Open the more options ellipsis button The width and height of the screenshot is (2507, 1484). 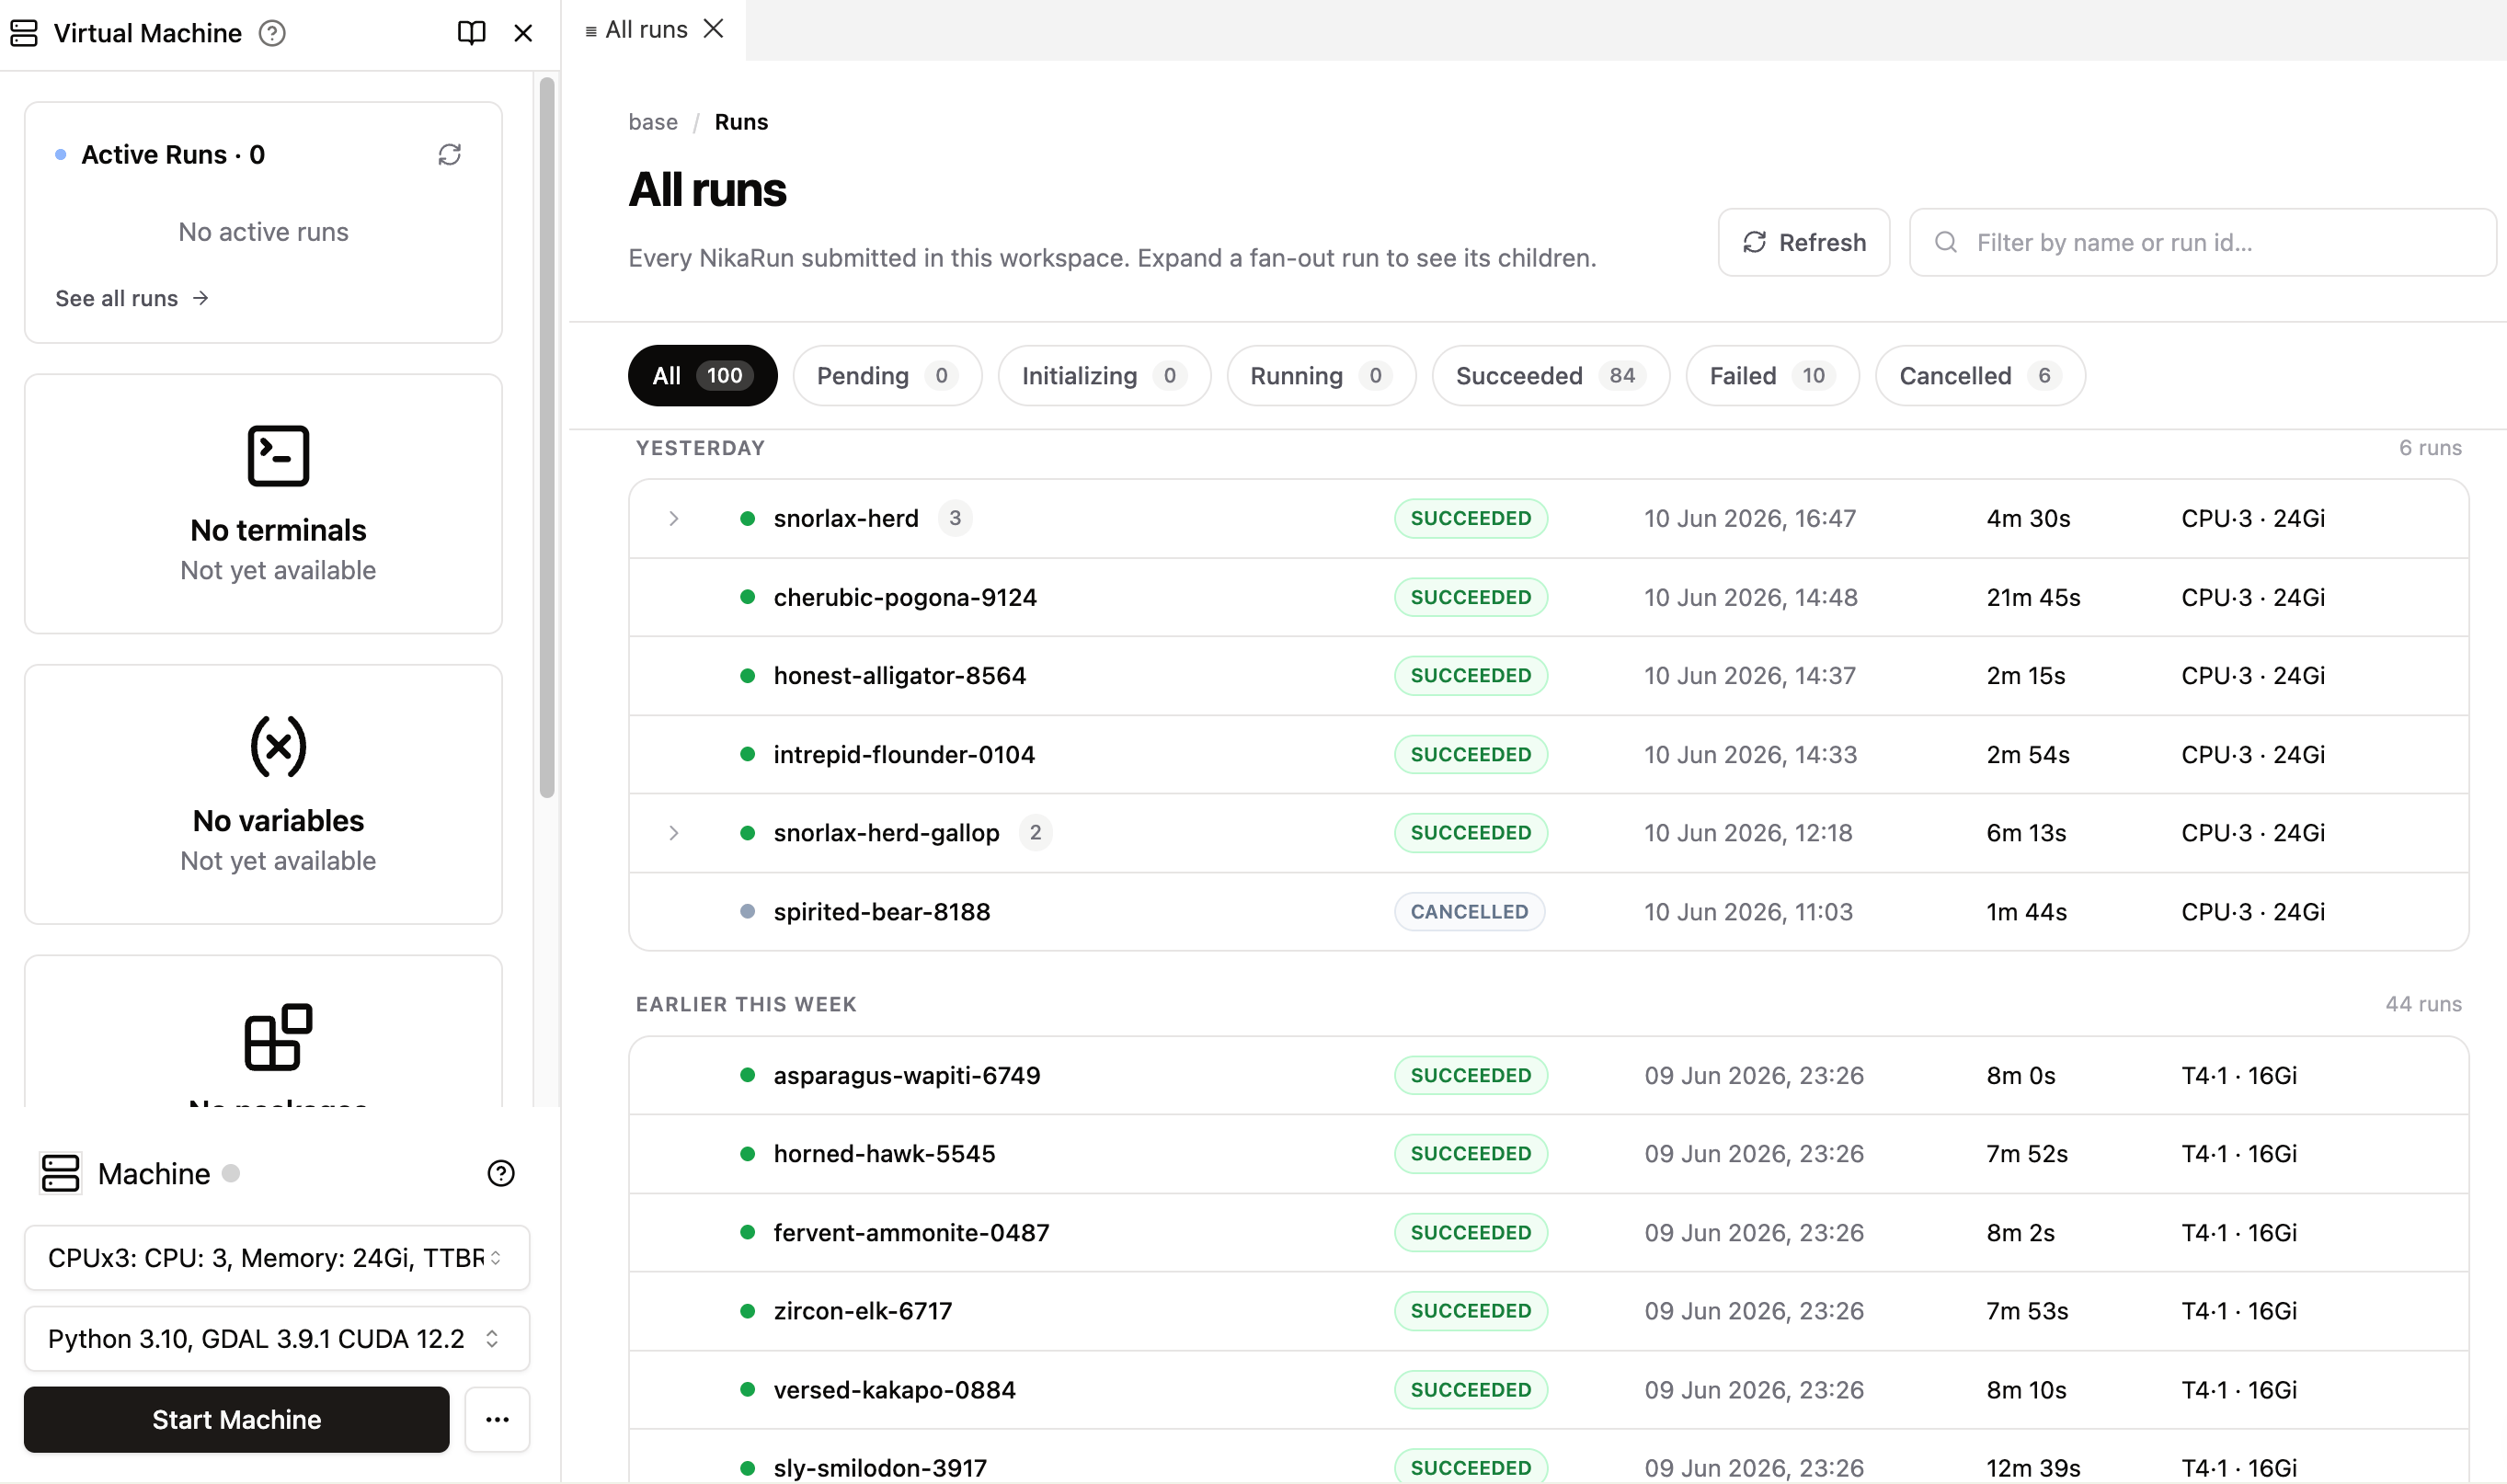point(497,1419)
